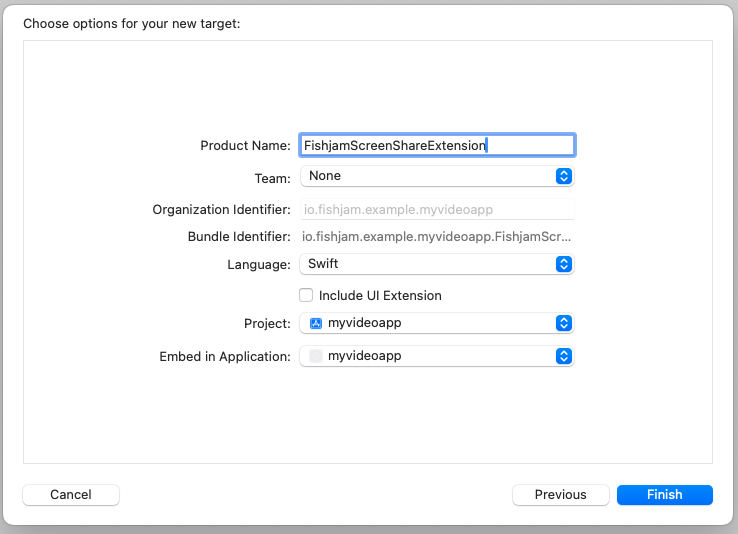
Task: Click the chevron arrows on Language popup
Action: [563, 264]
